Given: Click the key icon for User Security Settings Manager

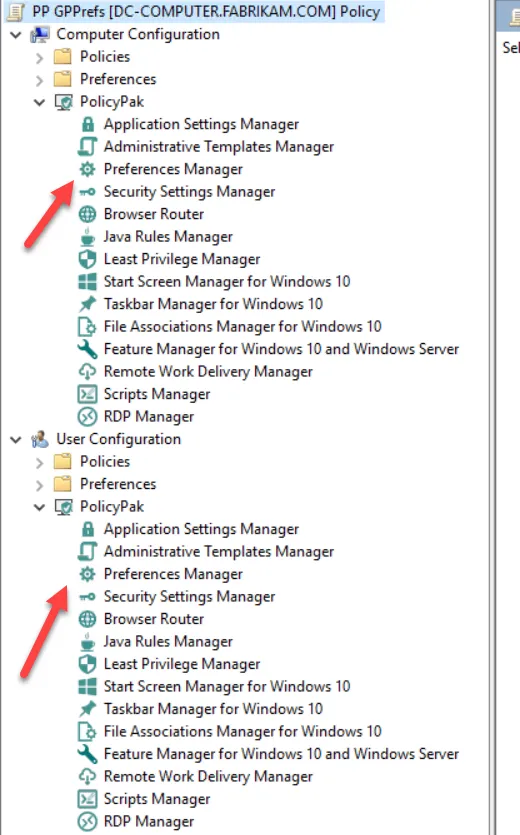Looking at the screenshot, I should click(87, 596).
